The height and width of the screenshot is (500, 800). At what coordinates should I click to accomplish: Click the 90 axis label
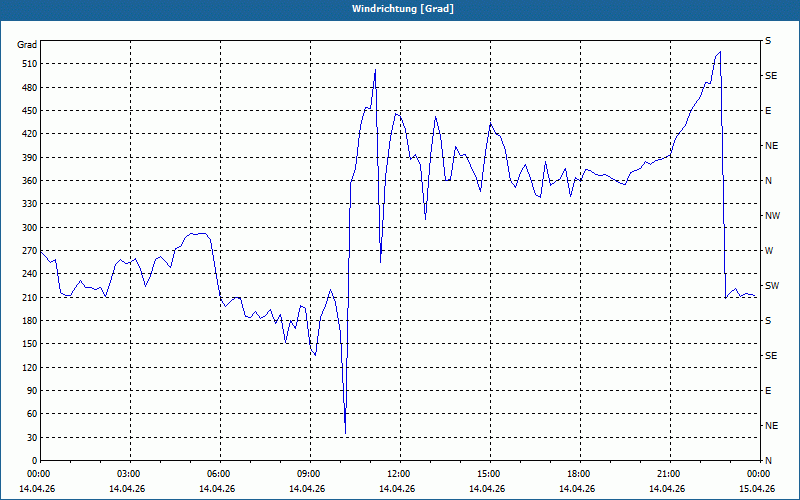32,391
